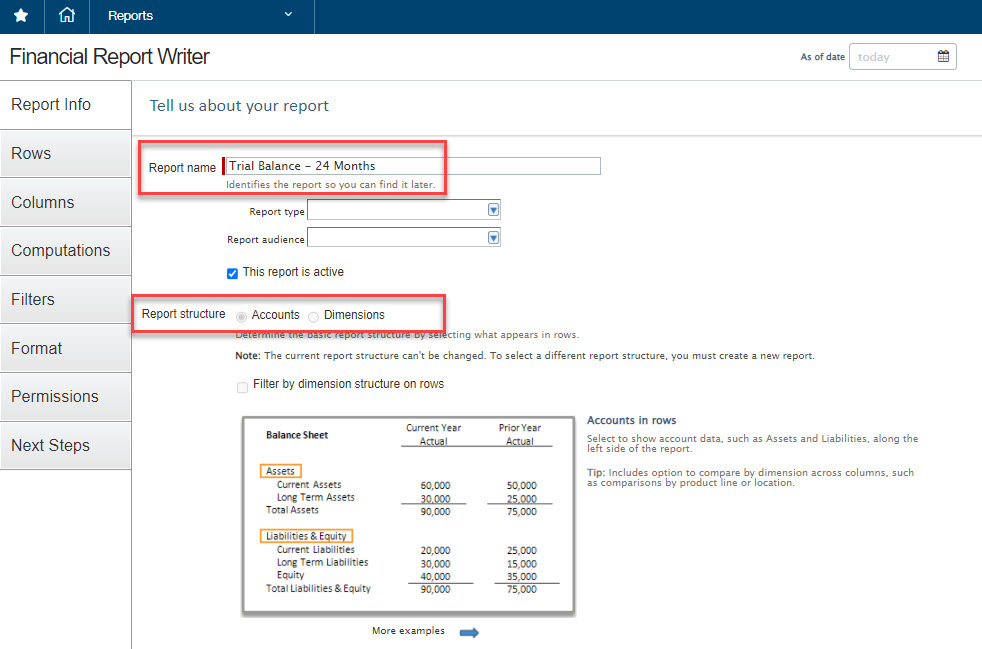Screen dimensions: 982x649
Task: Go to the home icon
Action: (67, 16)
